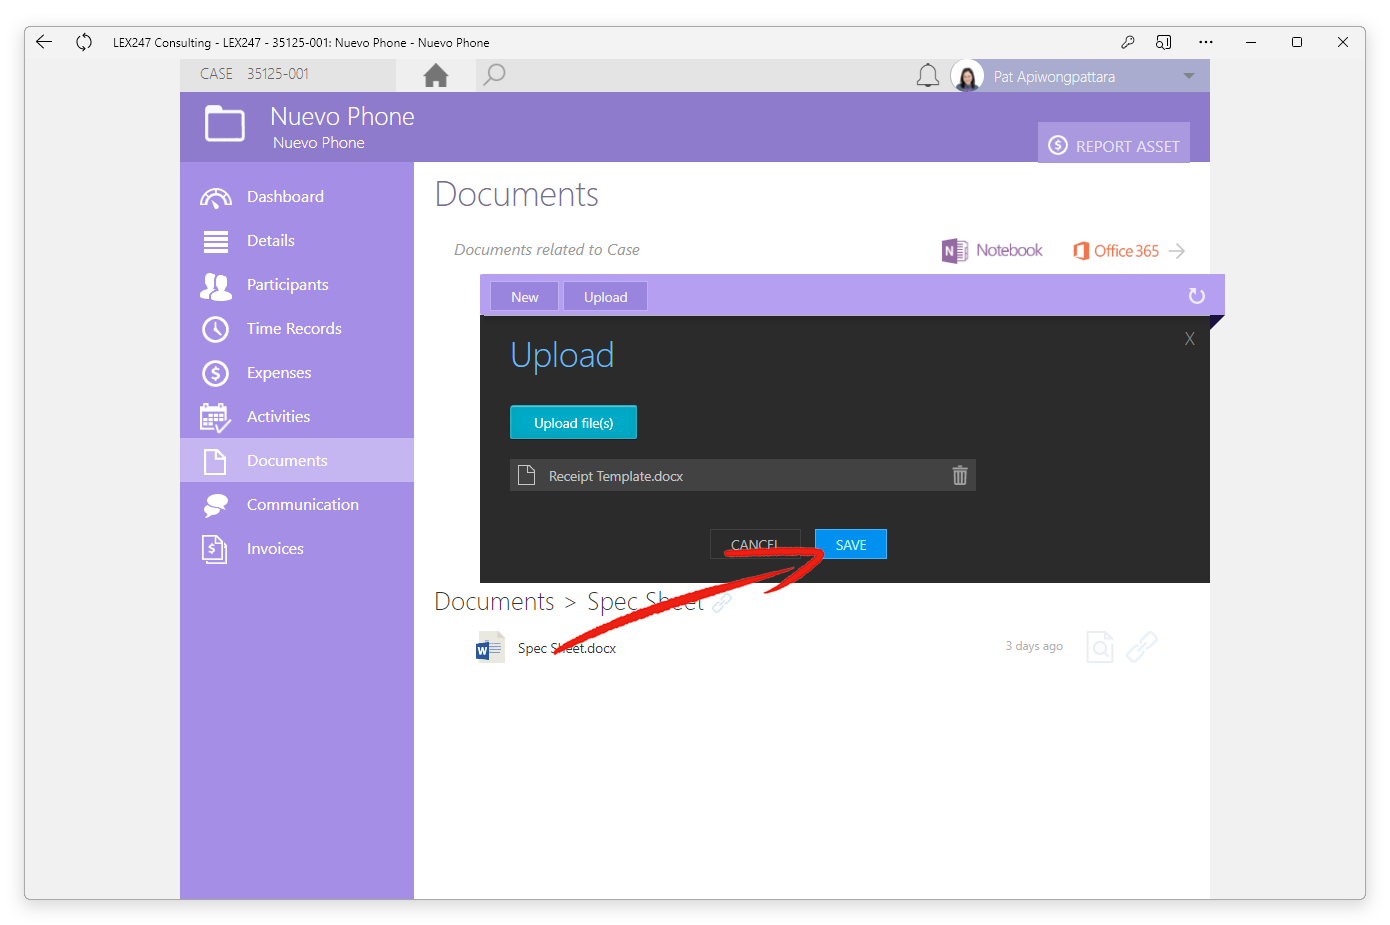The height and width of the screenshot is (925, 1390).
Task: Refresh the documents list icon
Action: click(1196, 296)
